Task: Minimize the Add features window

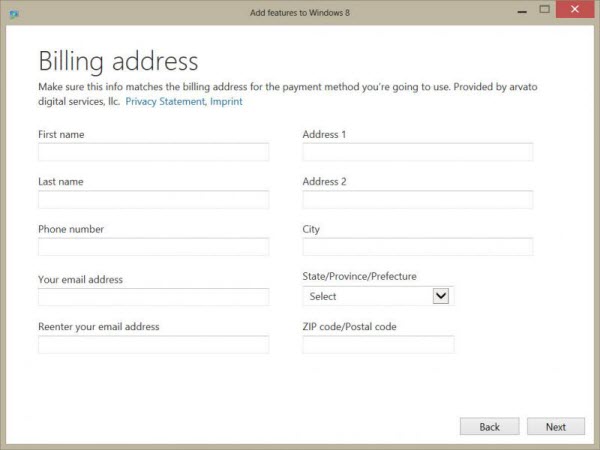Action: [x=522, y=11]
